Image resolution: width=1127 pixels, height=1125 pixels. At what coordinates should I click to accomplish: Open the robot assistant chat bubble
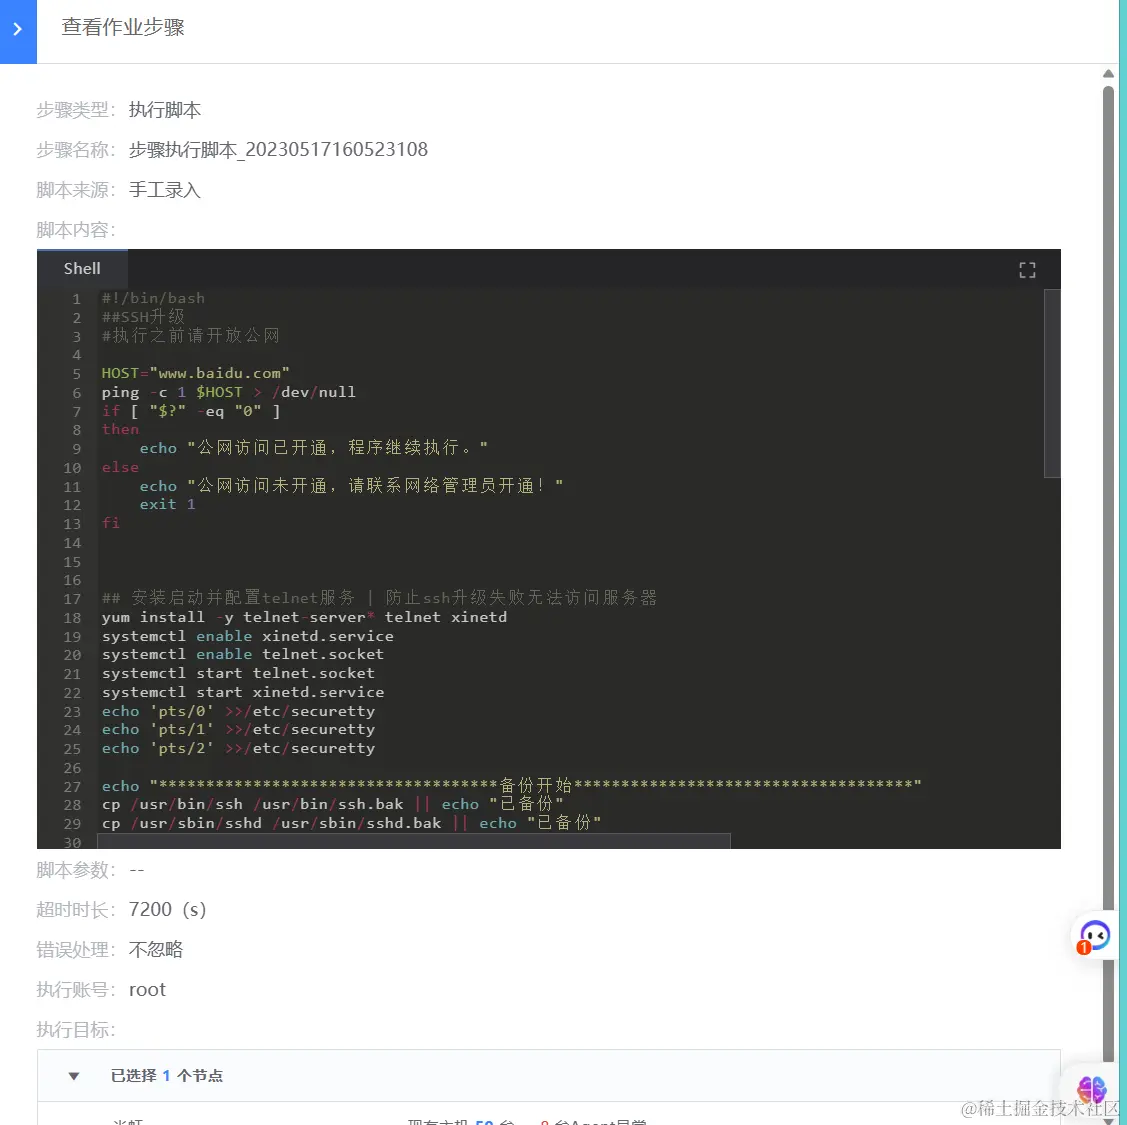[1094, 937]
